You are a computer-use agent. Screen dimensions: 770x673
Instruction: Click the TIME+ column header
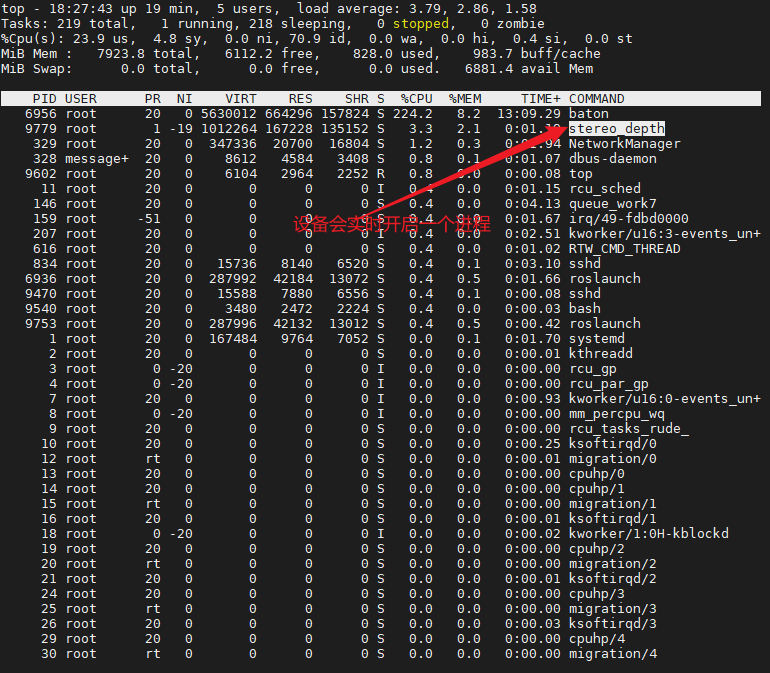(x=541, y=99)
